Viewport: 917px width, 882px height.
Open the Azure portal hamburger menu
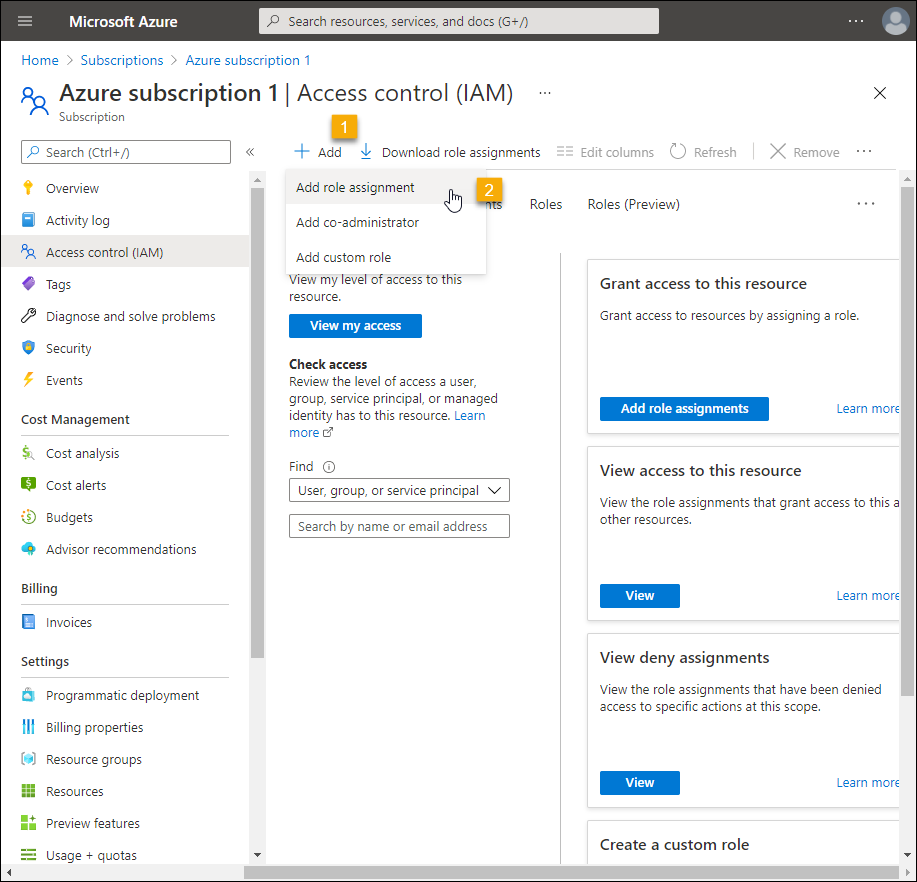point(25,21)
